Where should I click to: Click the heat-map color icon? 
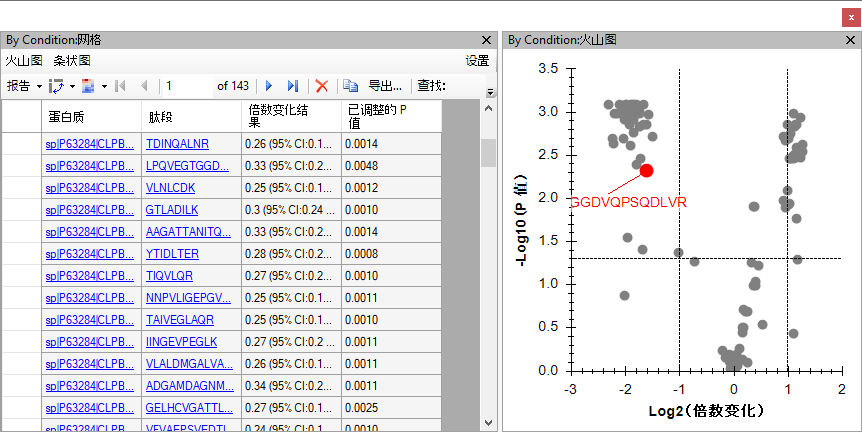89,86
